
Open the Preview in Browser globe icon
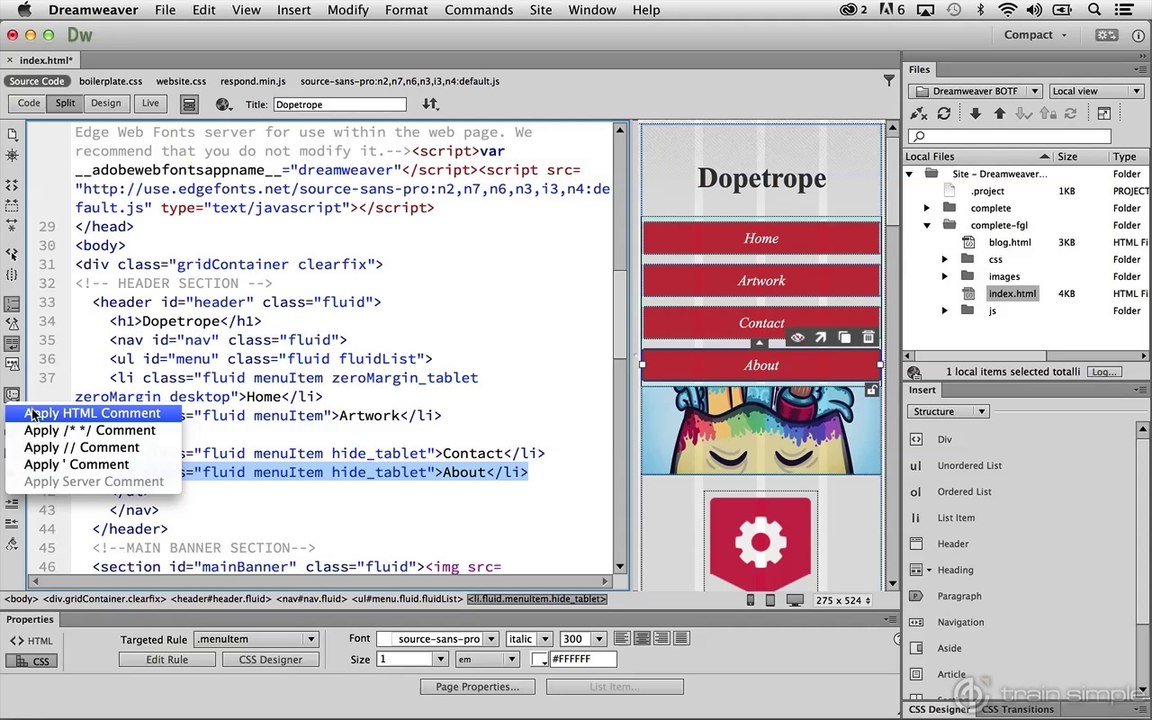click(224, 104)
